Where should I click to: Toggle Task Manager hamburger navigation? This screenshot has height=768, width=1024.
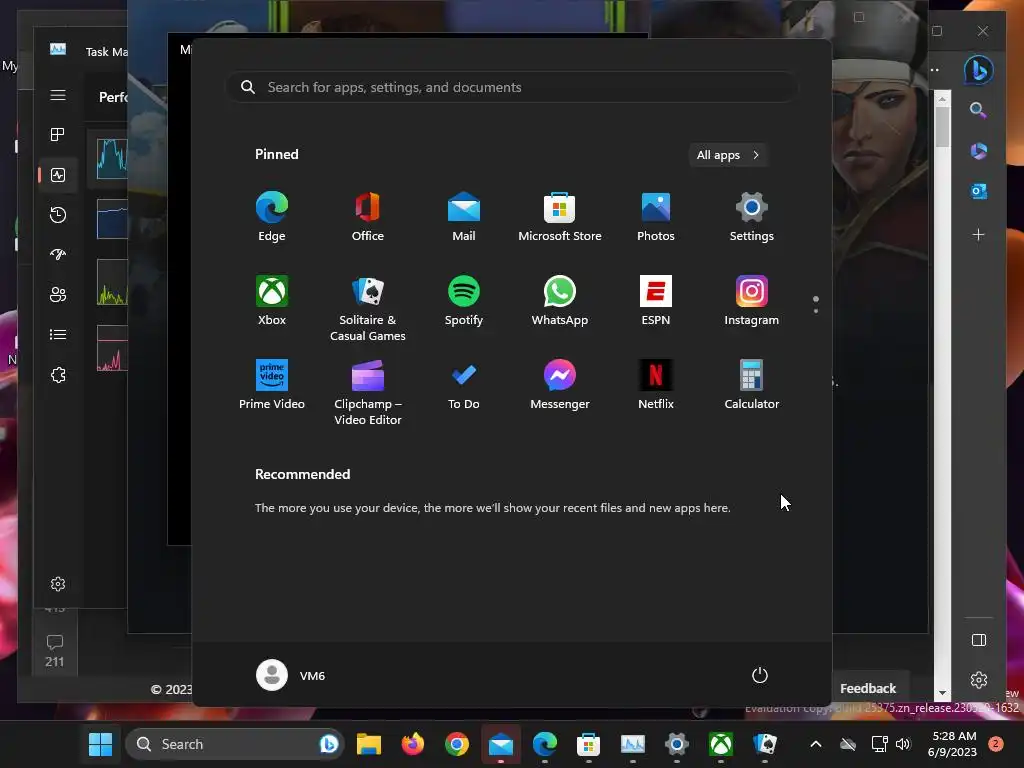pyautogui.click(x=58, y=95)
